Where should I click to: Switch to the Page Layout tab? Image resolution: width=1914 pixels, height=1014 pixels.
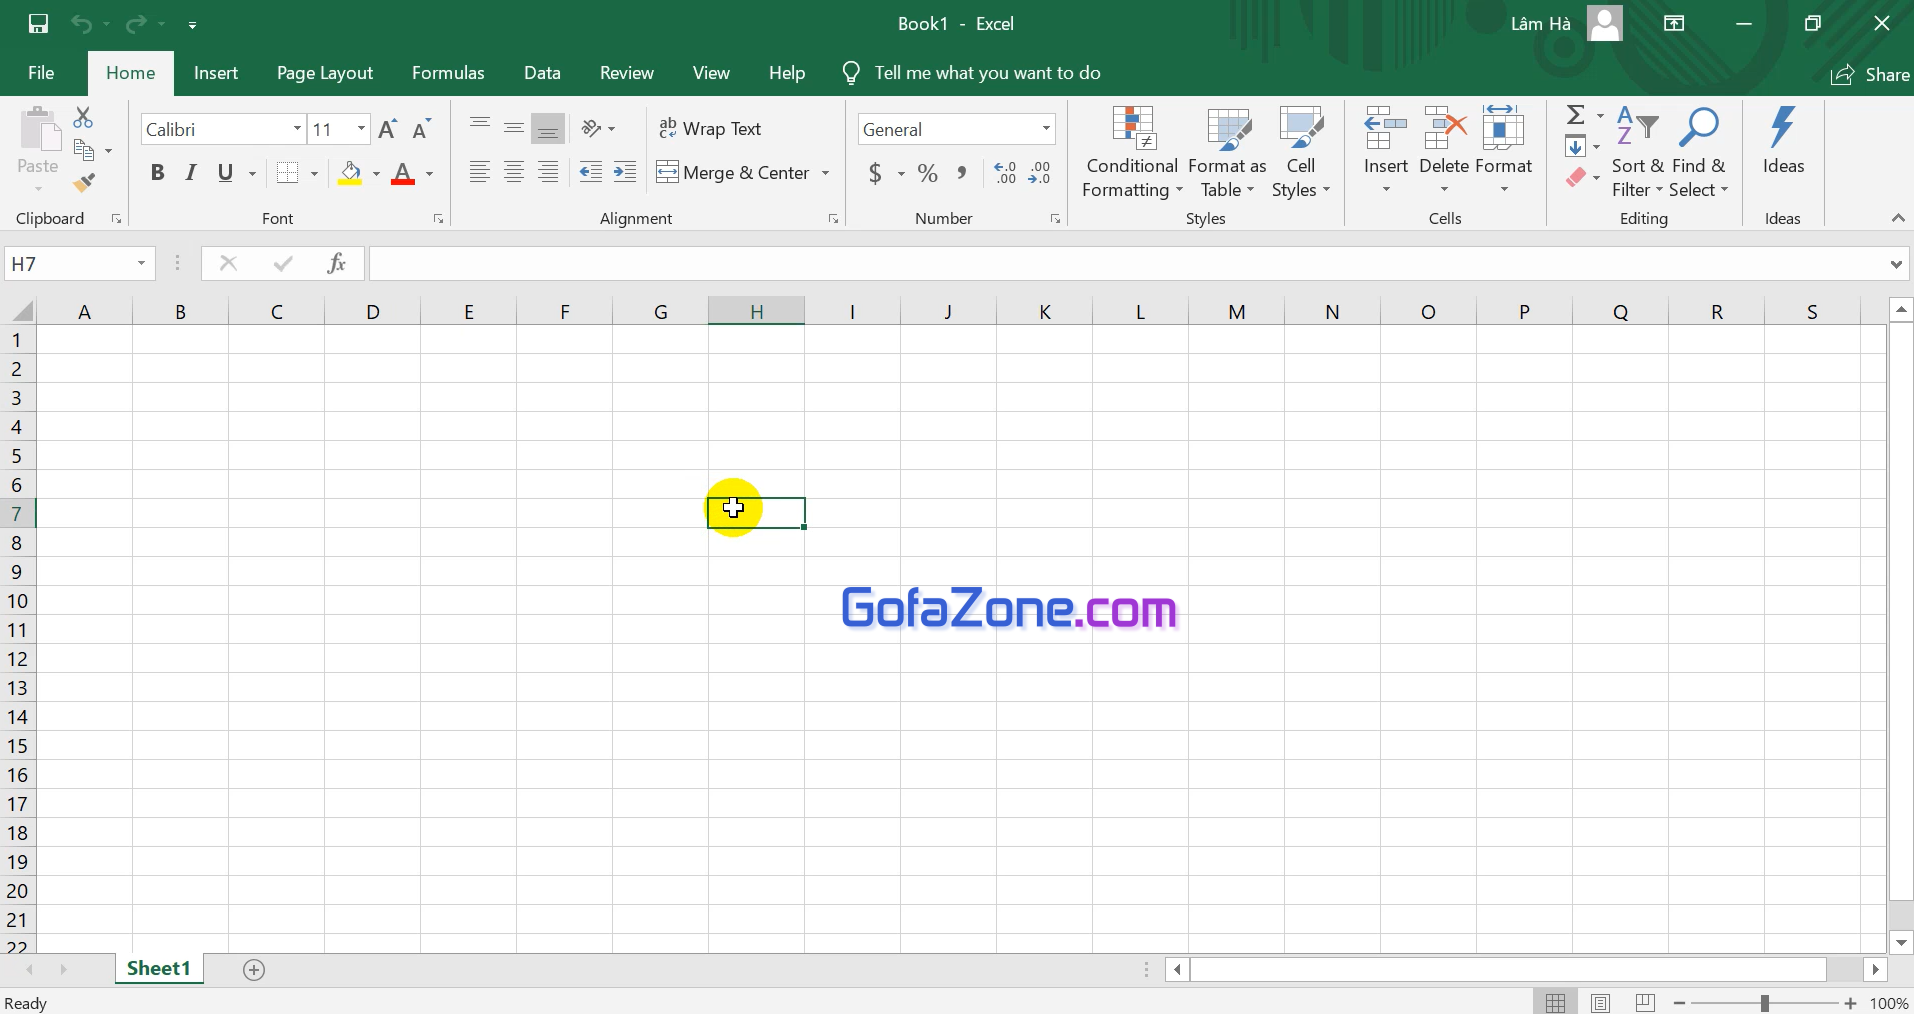[325, 73]
